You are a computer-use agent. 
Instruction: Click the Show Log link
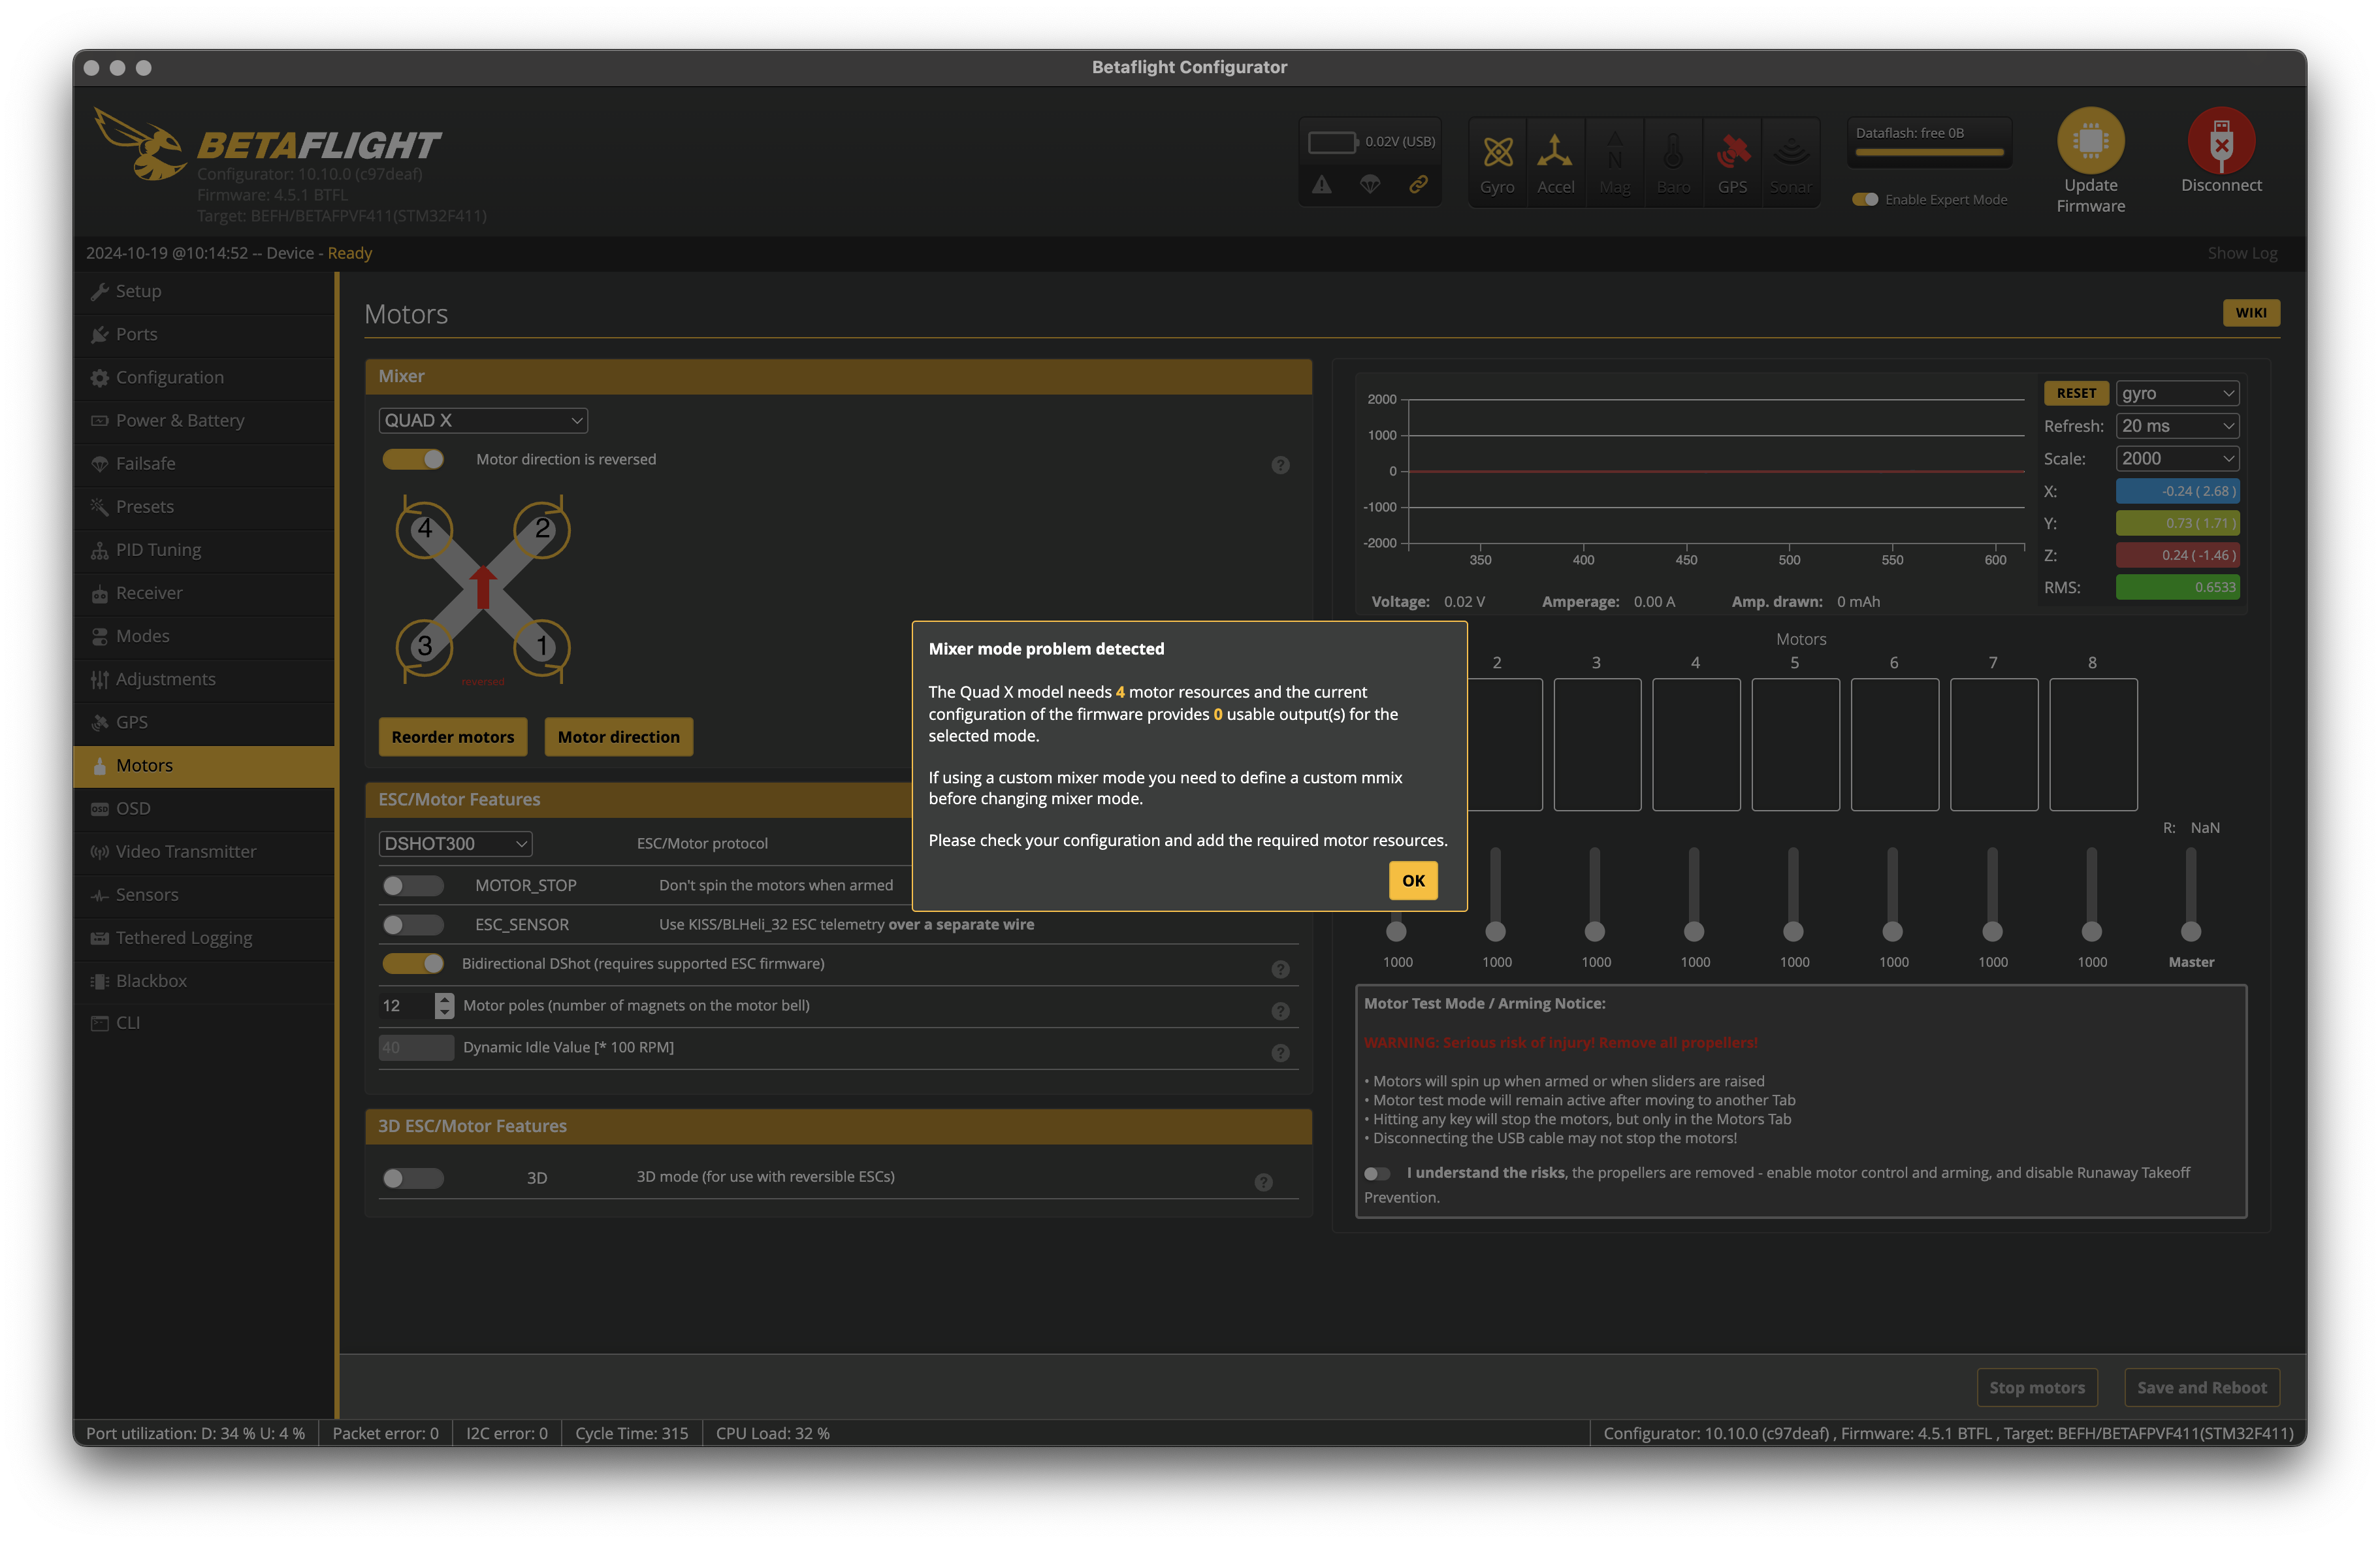pos(2242,253)
